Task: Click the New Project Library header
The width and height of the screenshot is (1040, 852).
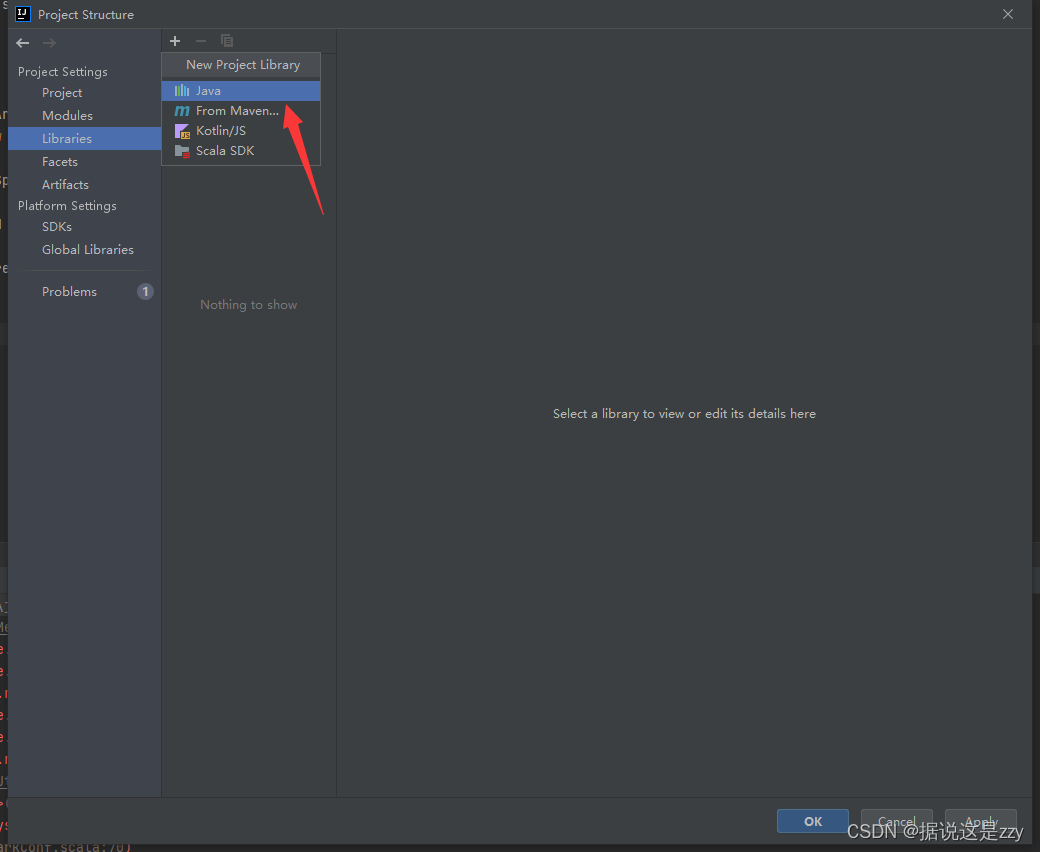Action: click(243, 65)
